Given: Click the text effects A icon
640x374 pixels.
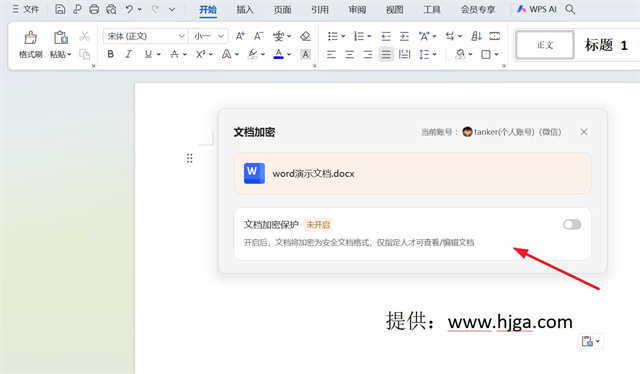Looking at the screenshot, I should coord(227,54).
